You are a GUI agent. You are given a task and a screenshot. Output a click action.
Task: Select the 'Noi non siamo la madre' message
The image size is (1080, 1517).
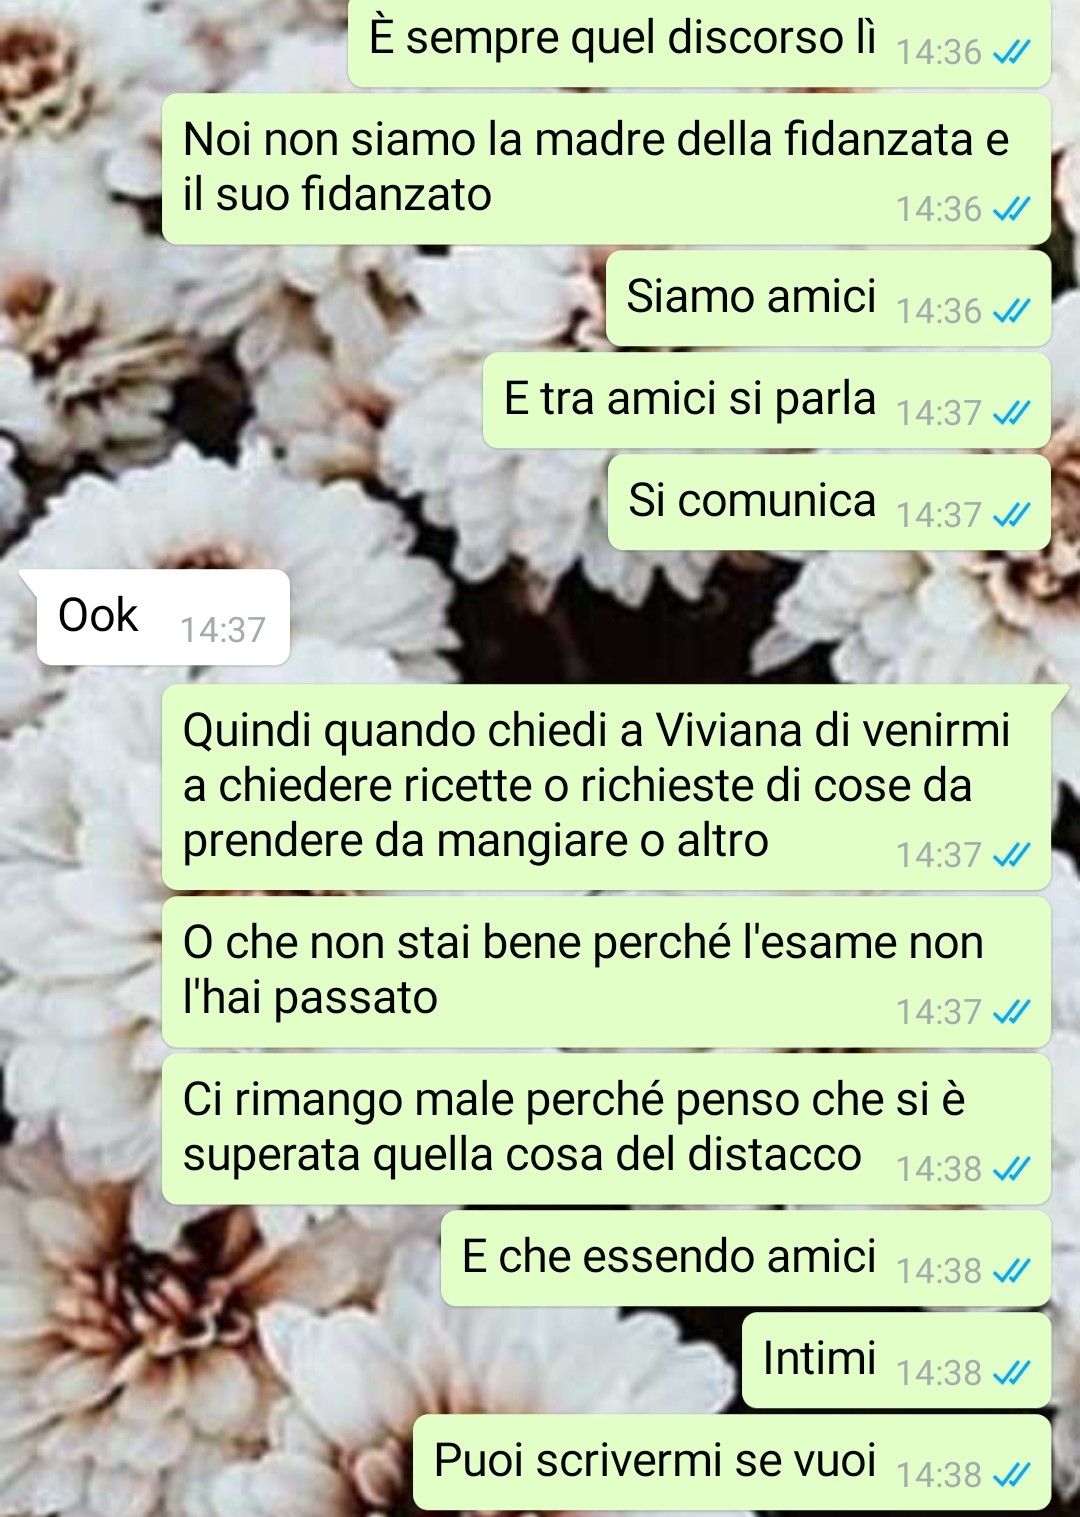point(606,170)
